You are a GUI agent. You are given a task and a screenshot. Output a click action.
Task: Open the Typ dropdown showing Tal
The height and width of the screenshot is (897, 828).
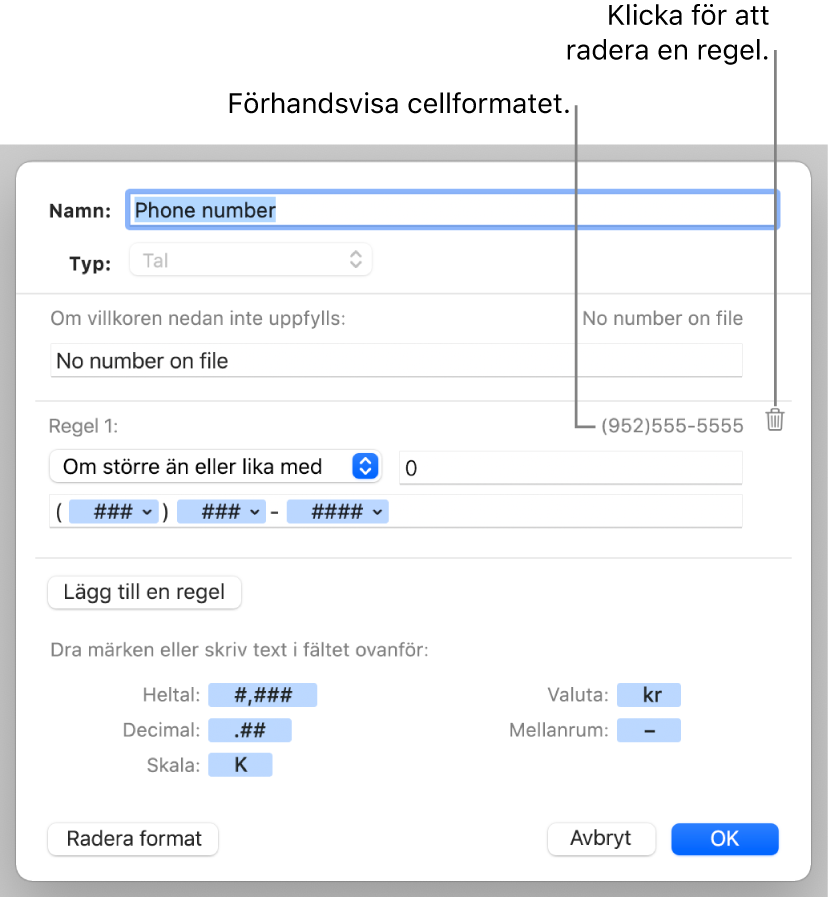(x=251, y=261)
